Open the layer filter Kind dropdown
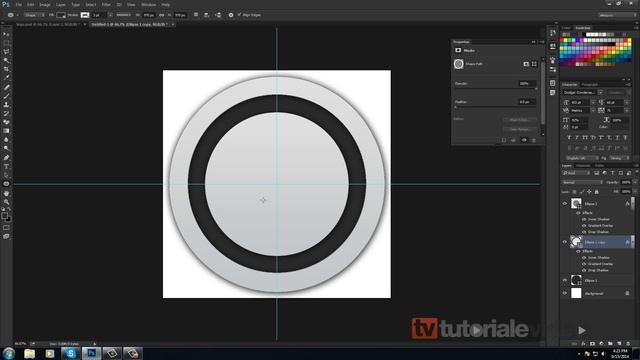This screenshot has width=640, height=360. [576, 173]
